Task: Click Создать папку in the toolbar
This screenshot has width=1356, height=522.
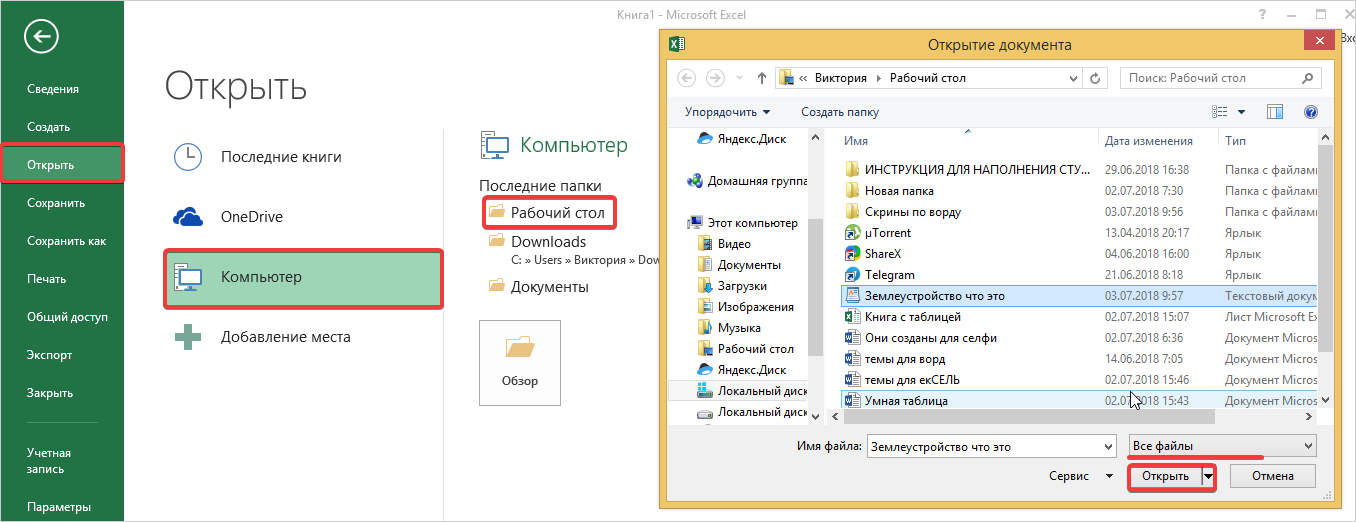Action: tap(840, 112)
